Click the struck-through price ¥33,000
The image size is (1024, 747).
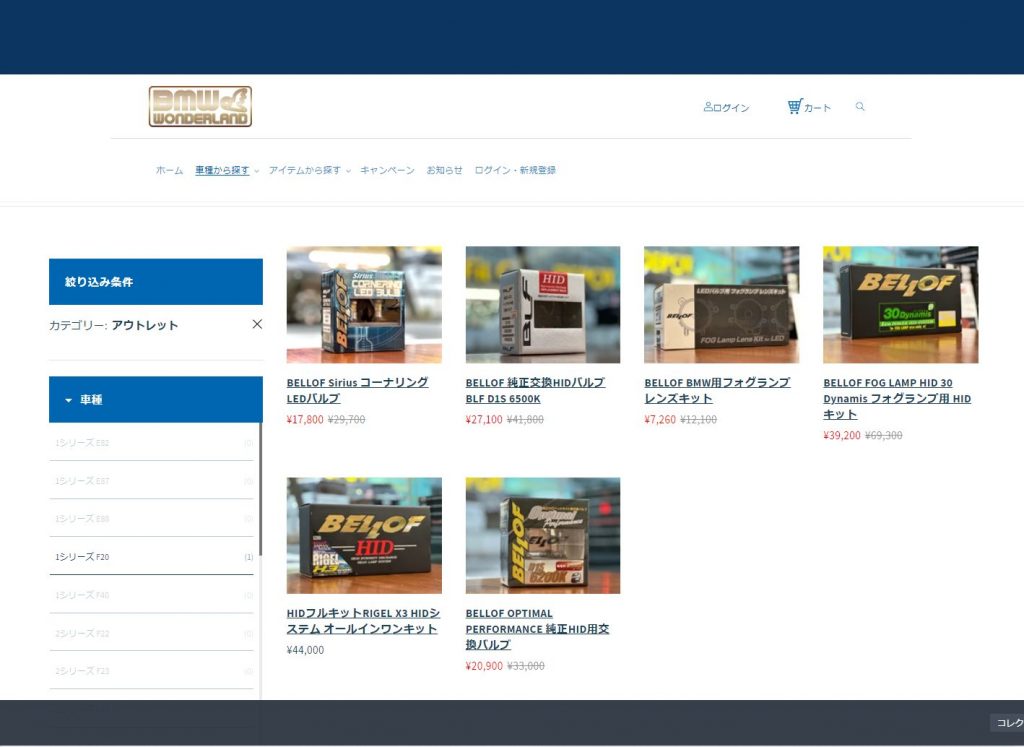(x=526, y=666)
